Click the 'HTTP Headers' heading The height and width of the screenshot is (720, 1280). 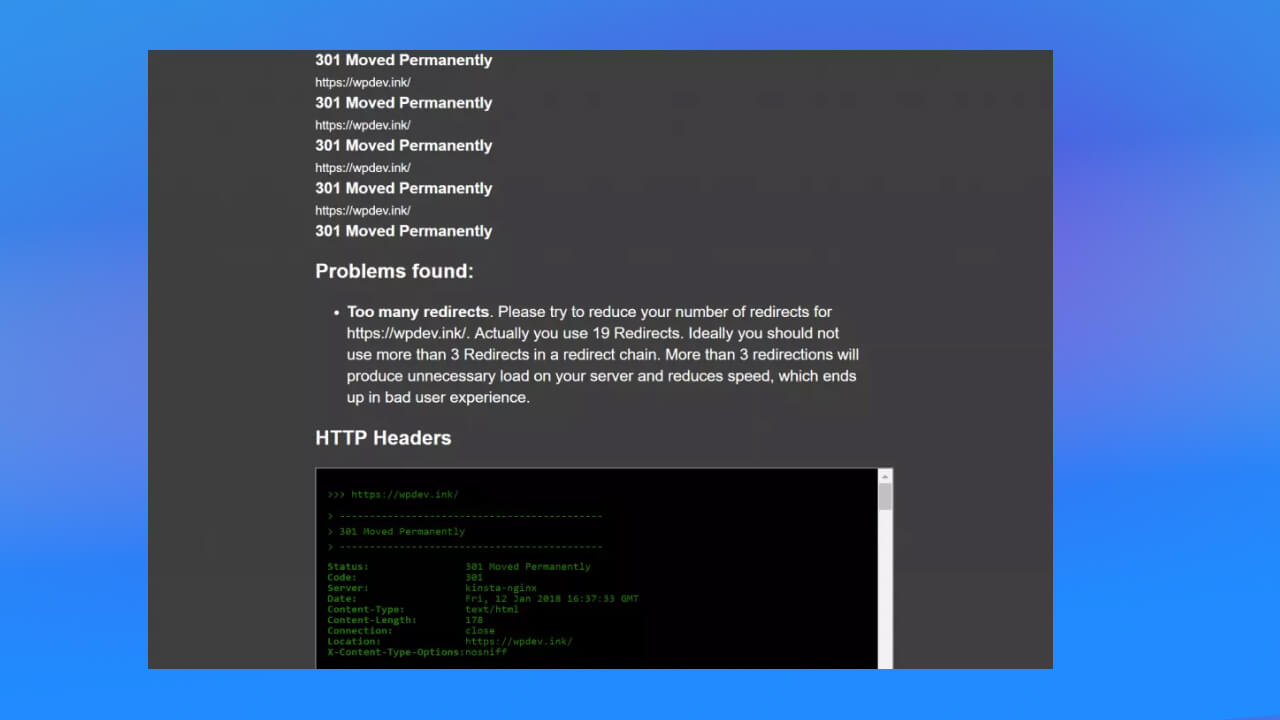tap(383, 438)
